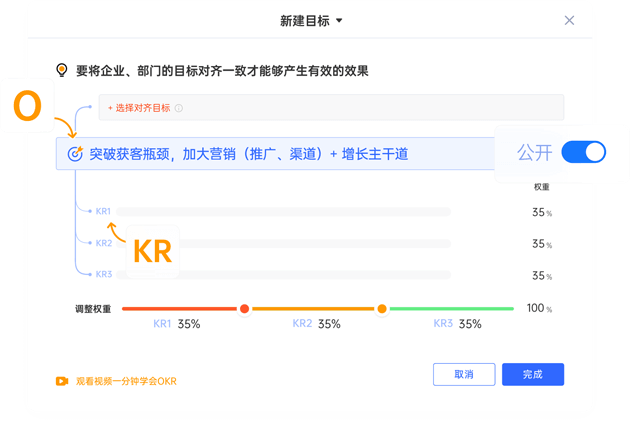Screen dimensions: 630x421
Task: Click the KR1 weight 35% value
Action: tap(542, 212)
